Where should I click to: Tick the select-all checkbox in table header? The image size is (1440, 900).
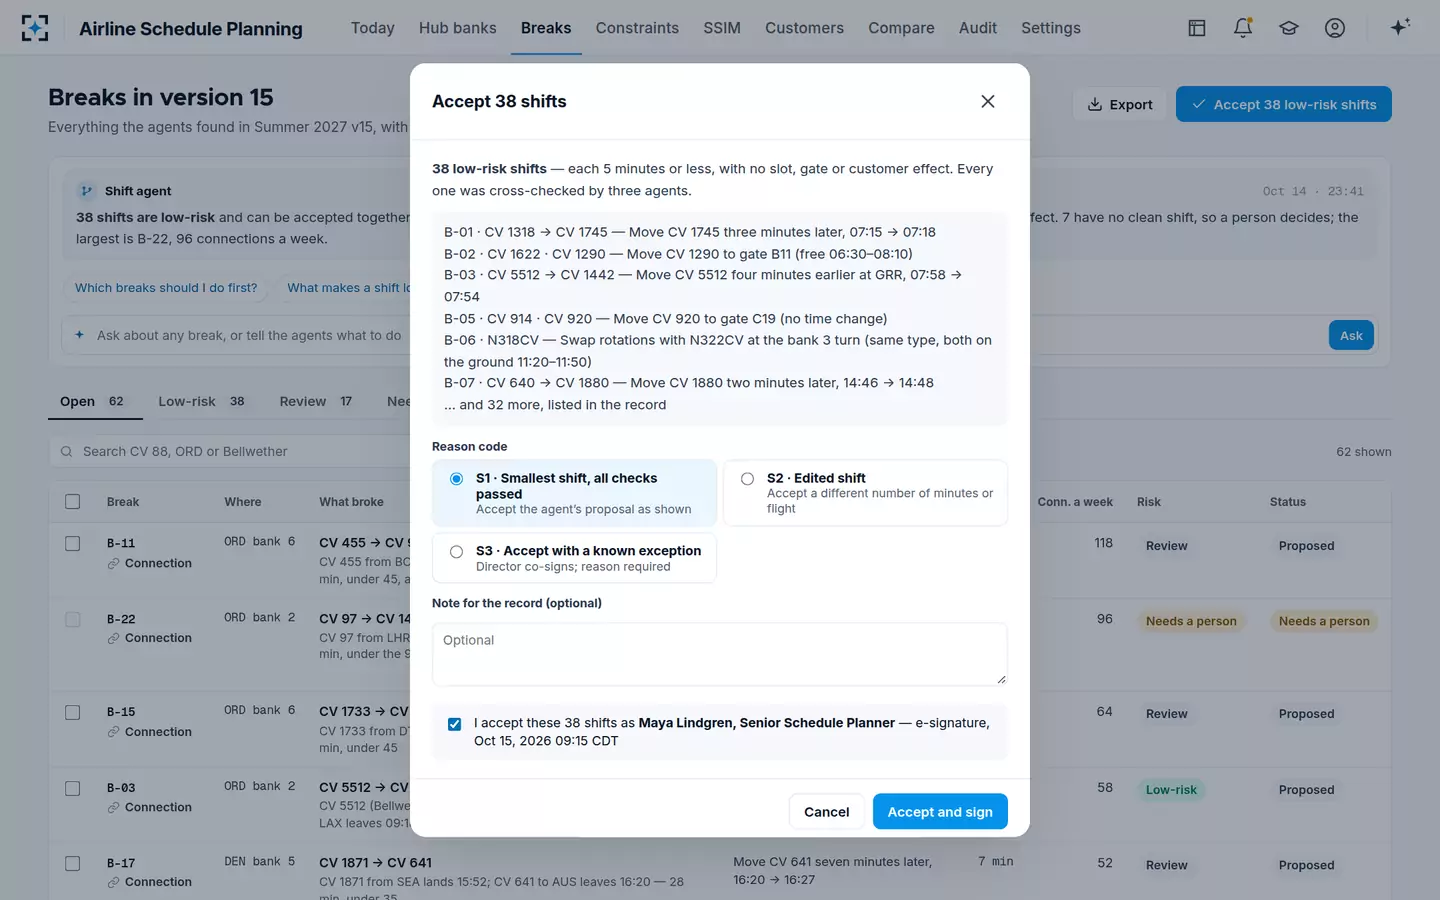(73, 502)
